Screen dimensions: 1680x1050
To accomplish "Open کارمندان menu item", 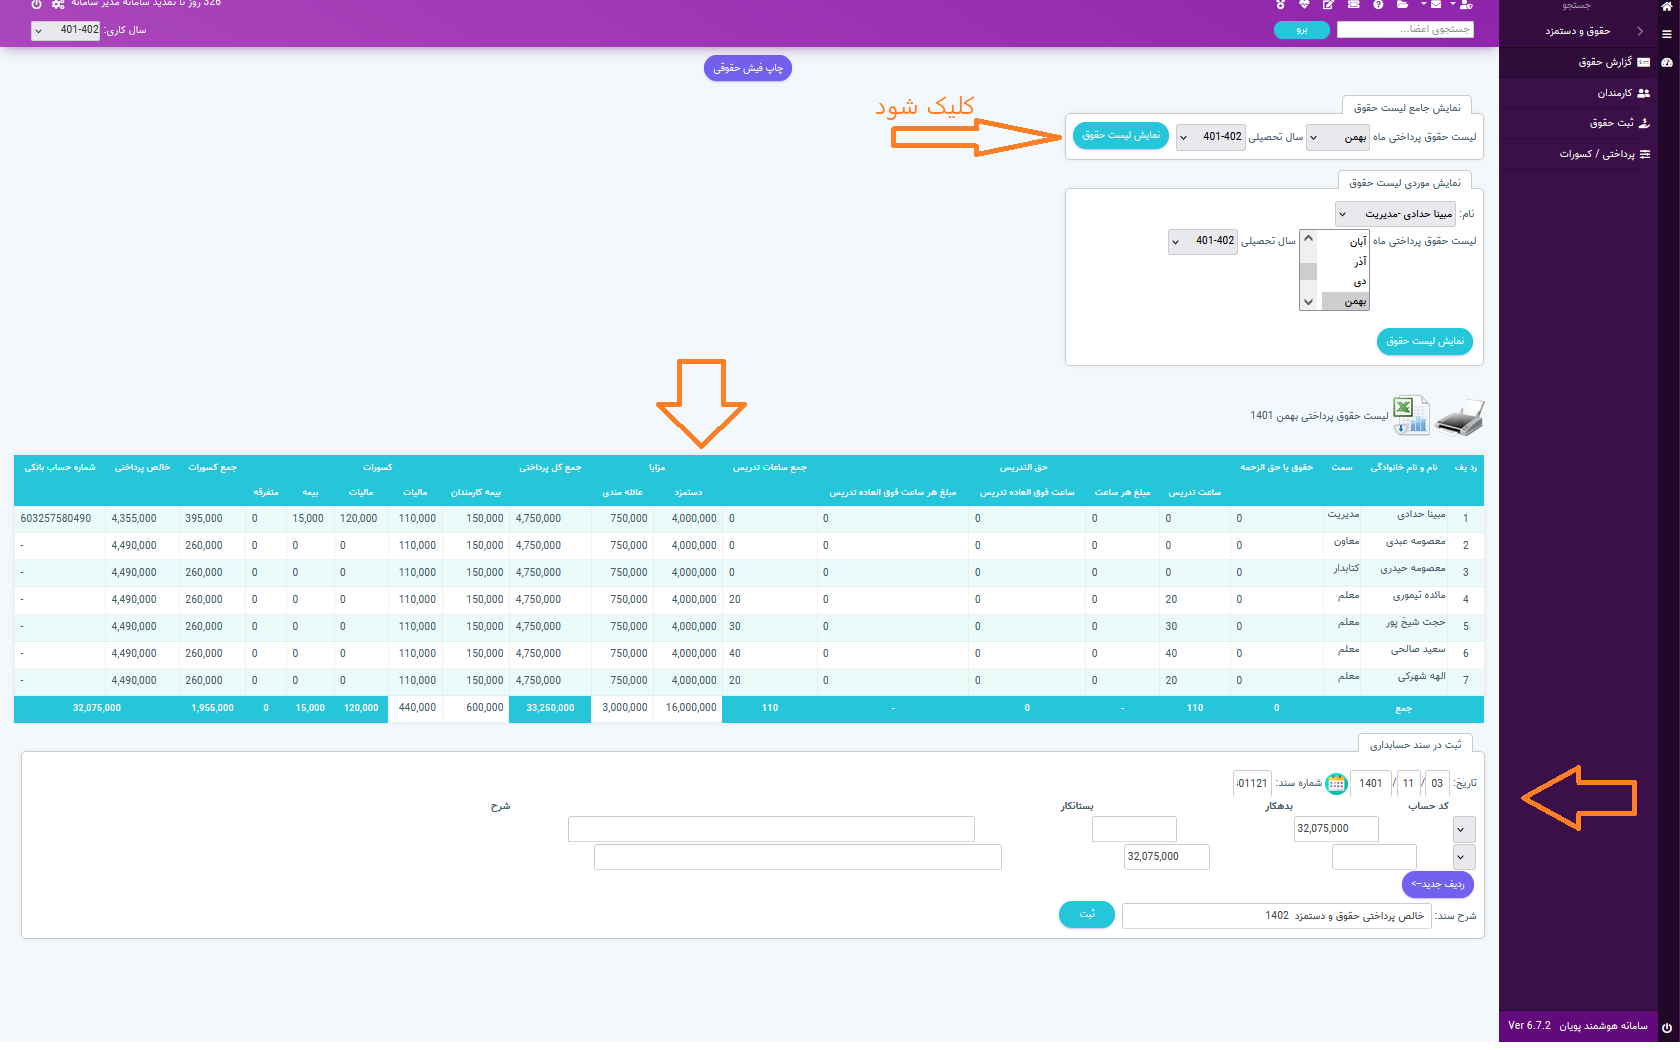I will coord(1614,93).
